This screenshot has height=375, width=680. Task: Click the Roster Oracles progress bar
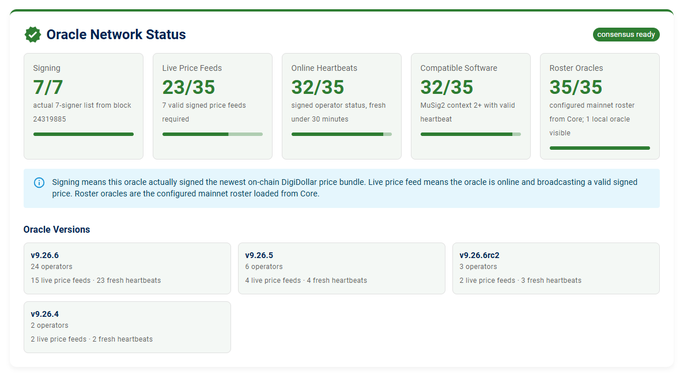tap(599, 148)
